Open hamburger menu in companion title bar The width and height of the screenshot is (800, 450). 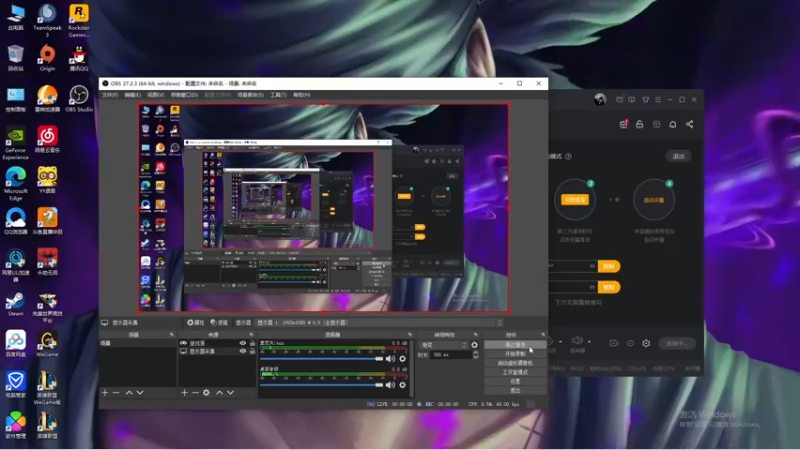pyautogui.click(x=658, y=99)
